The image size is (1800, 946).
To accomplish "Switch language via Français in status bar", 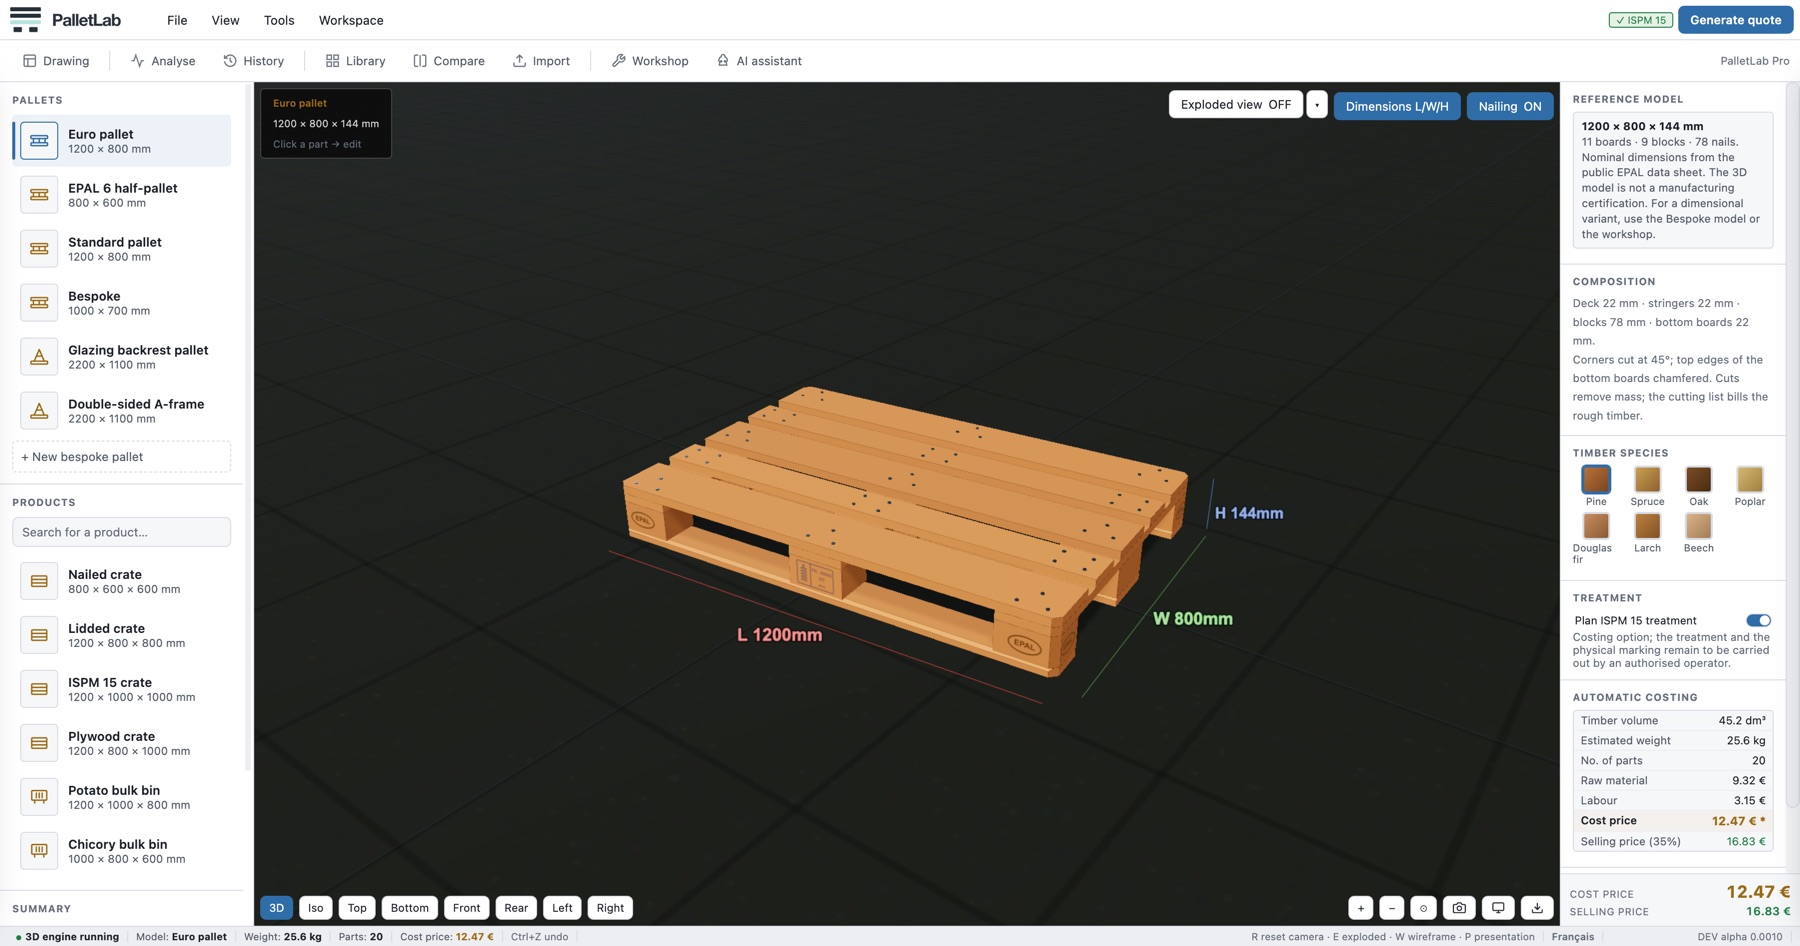I will (x=1573, y=937).
